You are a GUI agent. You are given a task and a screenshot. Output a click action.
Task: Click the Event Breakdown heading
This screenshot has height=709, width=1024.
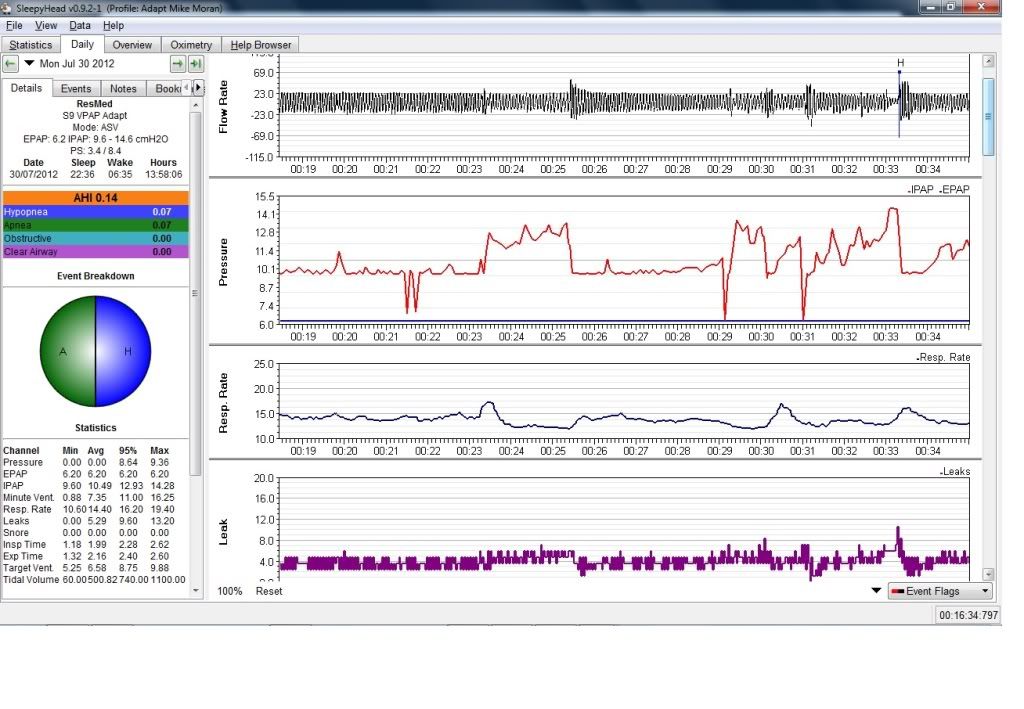tap(95, 276)
